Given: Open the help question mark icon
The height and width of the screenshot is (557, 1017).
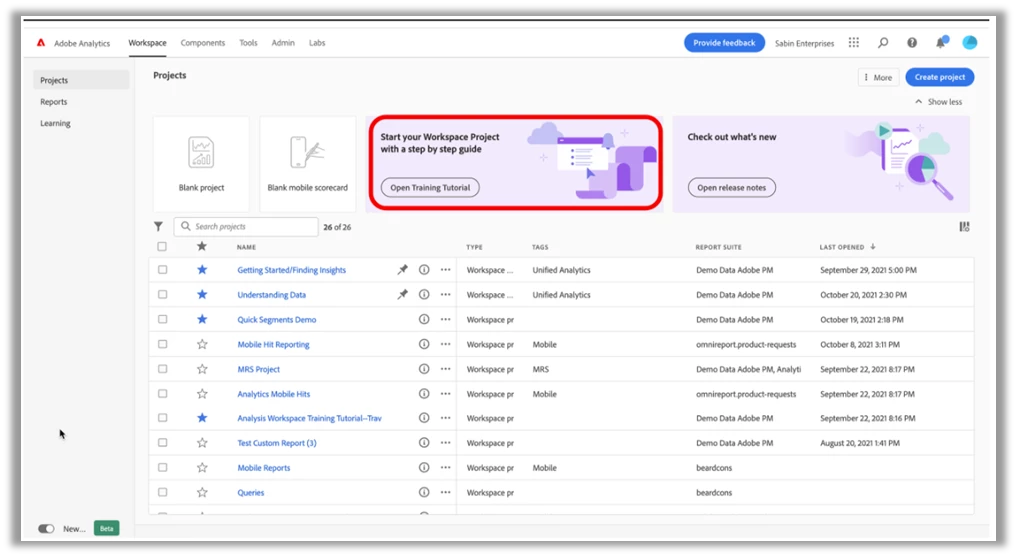Looking at the screenshot, I should (912, 43).
